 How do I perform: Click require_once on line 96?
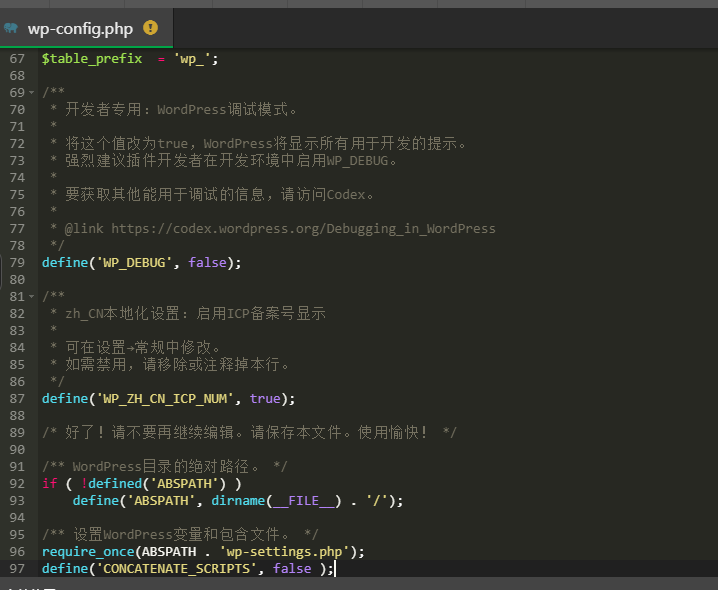point(88,552)
